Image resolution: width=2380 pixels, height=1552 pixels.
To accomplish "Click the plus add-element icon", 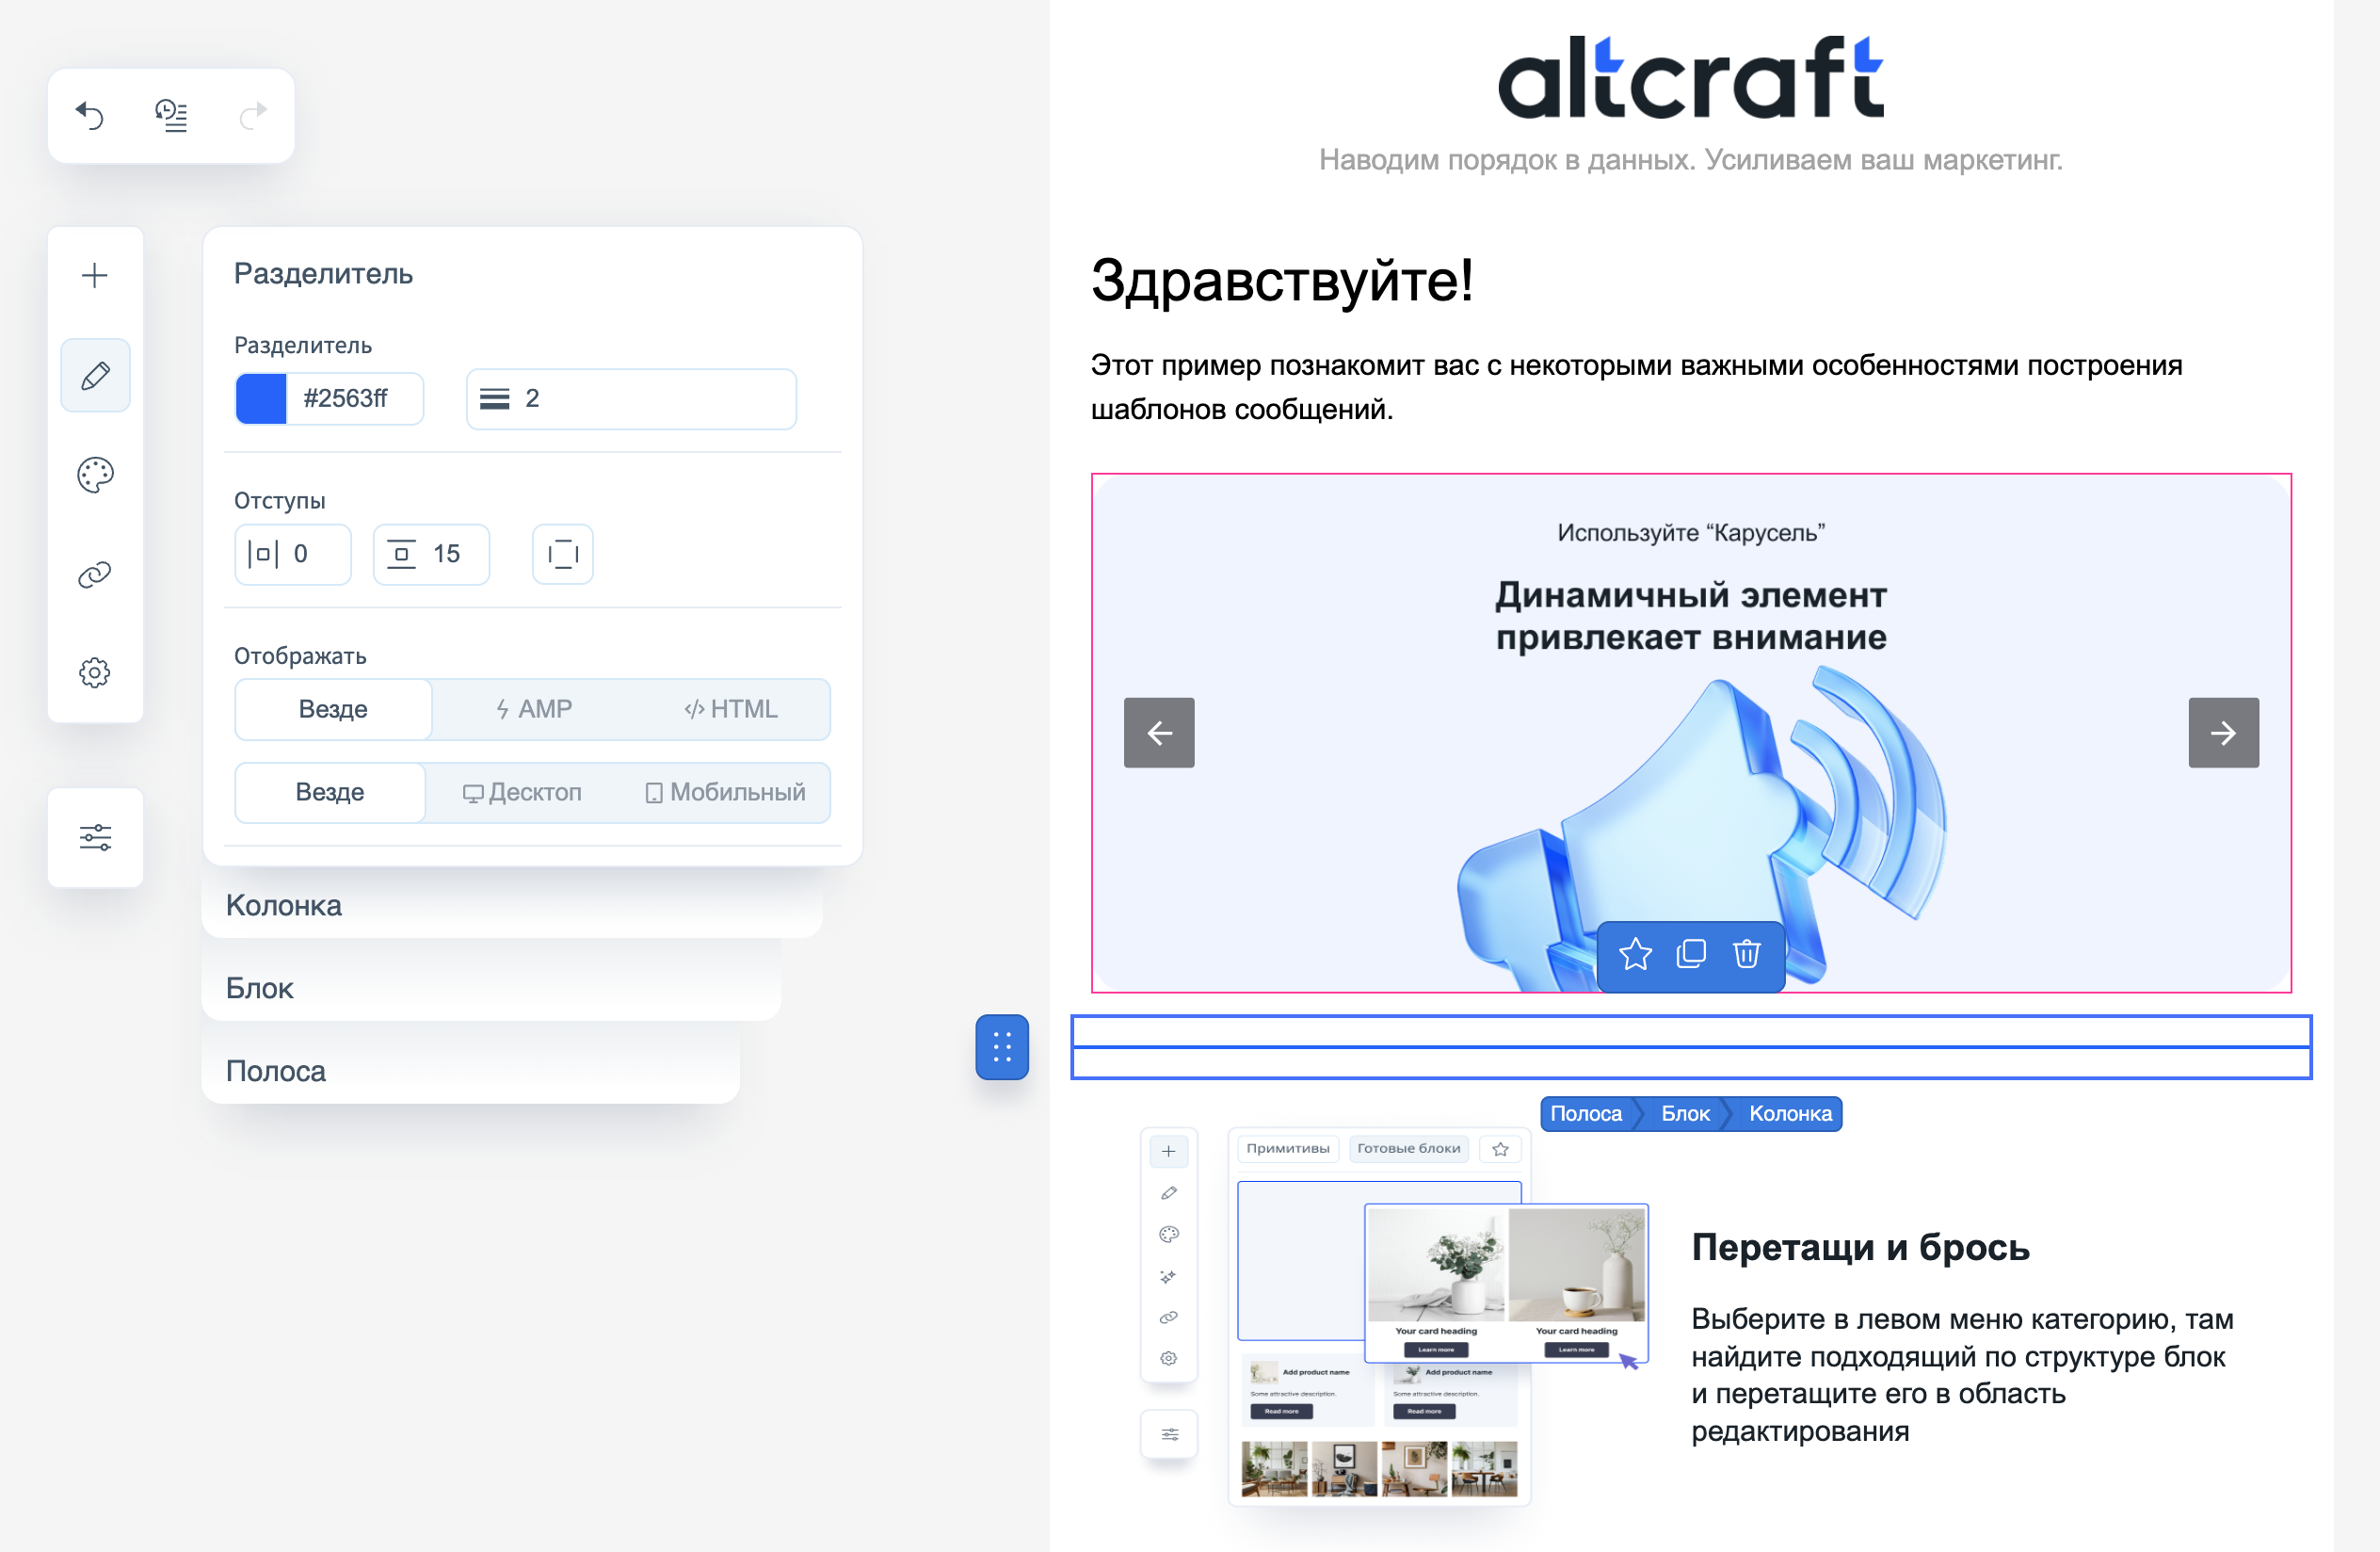I will click(95, 275).
